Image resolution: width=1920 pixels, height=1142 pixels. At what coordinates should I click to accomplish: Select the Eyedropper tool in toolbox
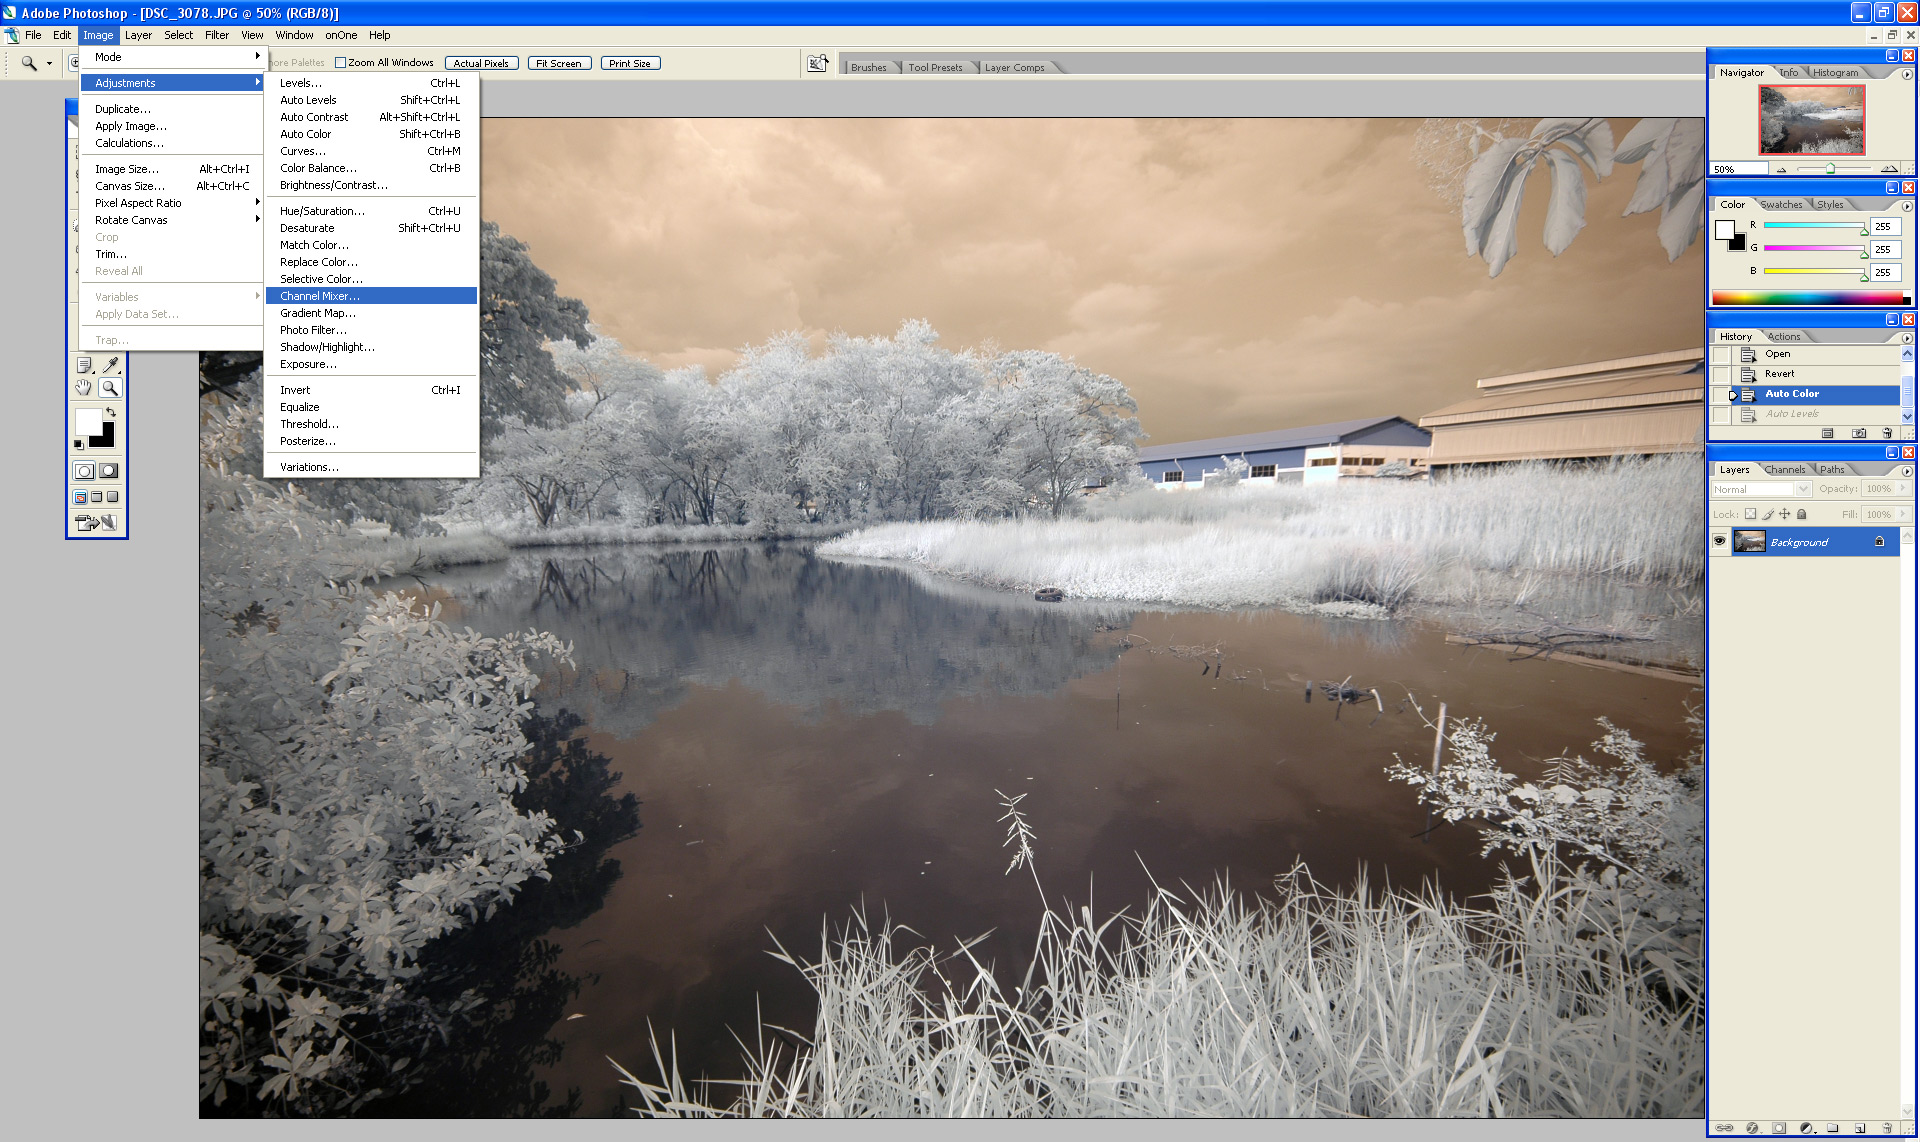[x=110, y=365]
